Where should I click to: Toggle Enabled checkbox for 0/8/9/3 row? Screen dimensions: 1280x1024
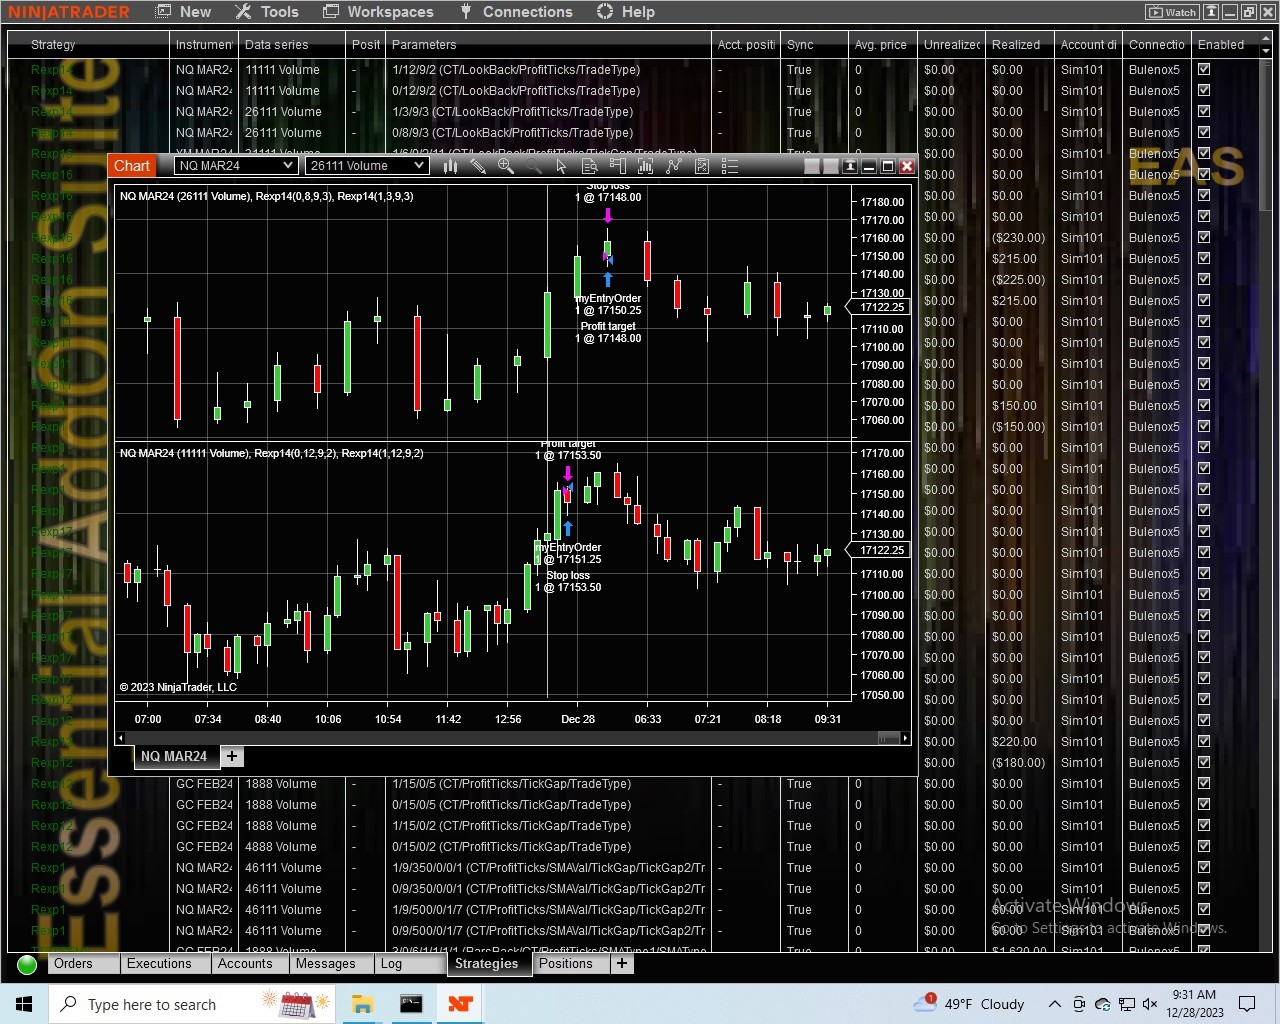point(1204,133)
